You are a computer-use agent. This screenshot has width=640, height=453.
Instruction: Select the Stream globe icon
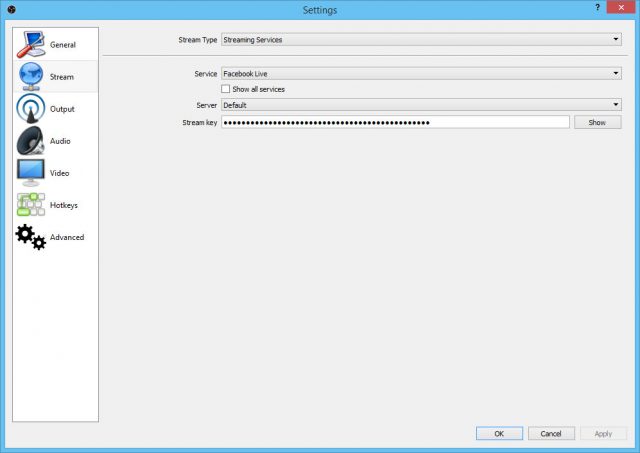[x=30, y=77]
